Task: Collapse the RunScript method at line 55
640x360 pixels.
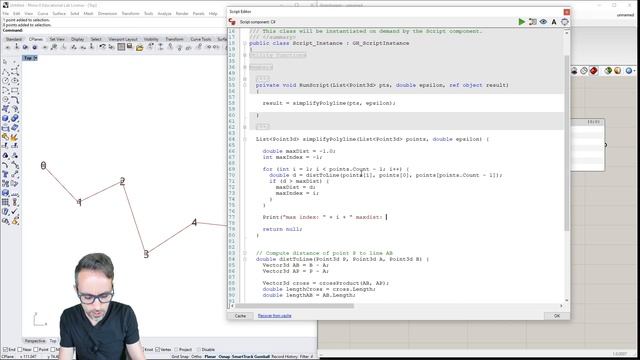Action: pos(244,85)
